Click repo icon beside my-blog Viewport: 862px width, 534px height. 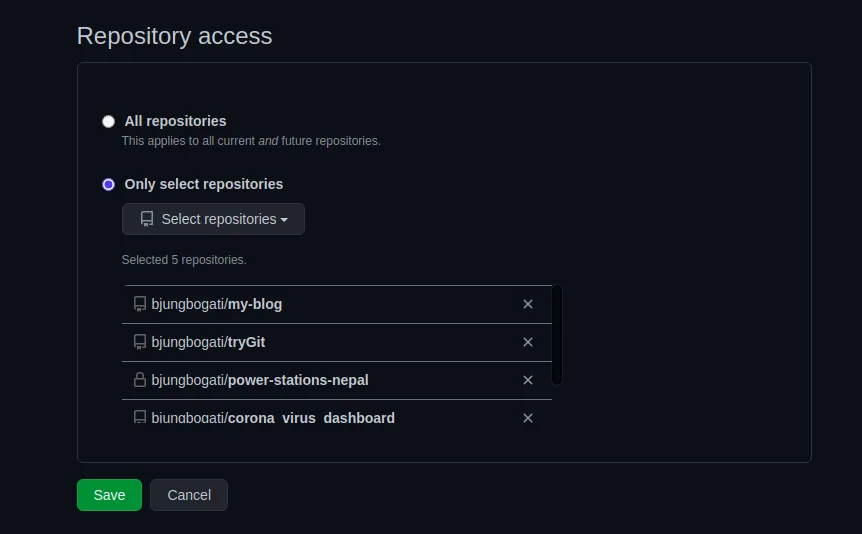click(x=140, y=304)
